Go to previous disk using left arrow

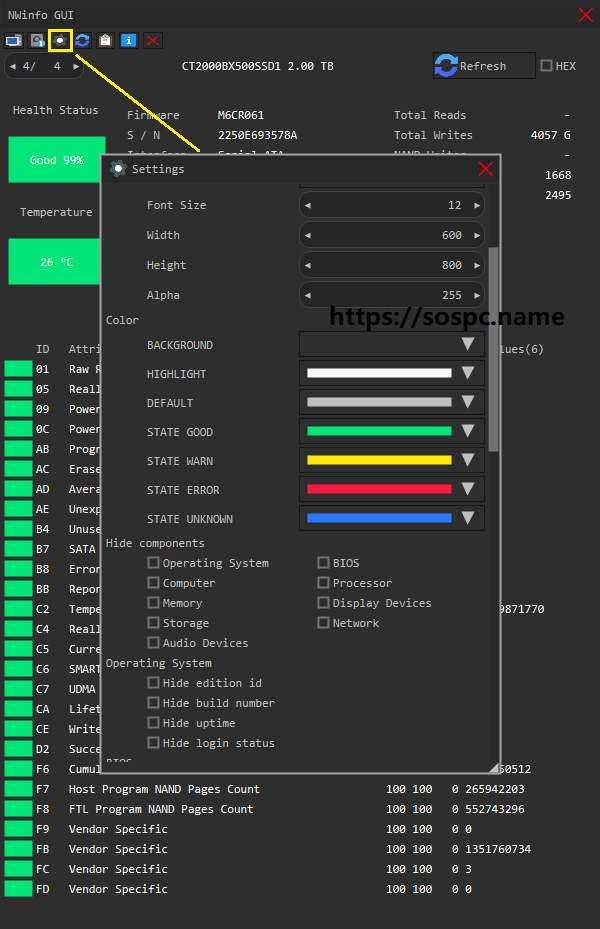(x=11, y=66)
